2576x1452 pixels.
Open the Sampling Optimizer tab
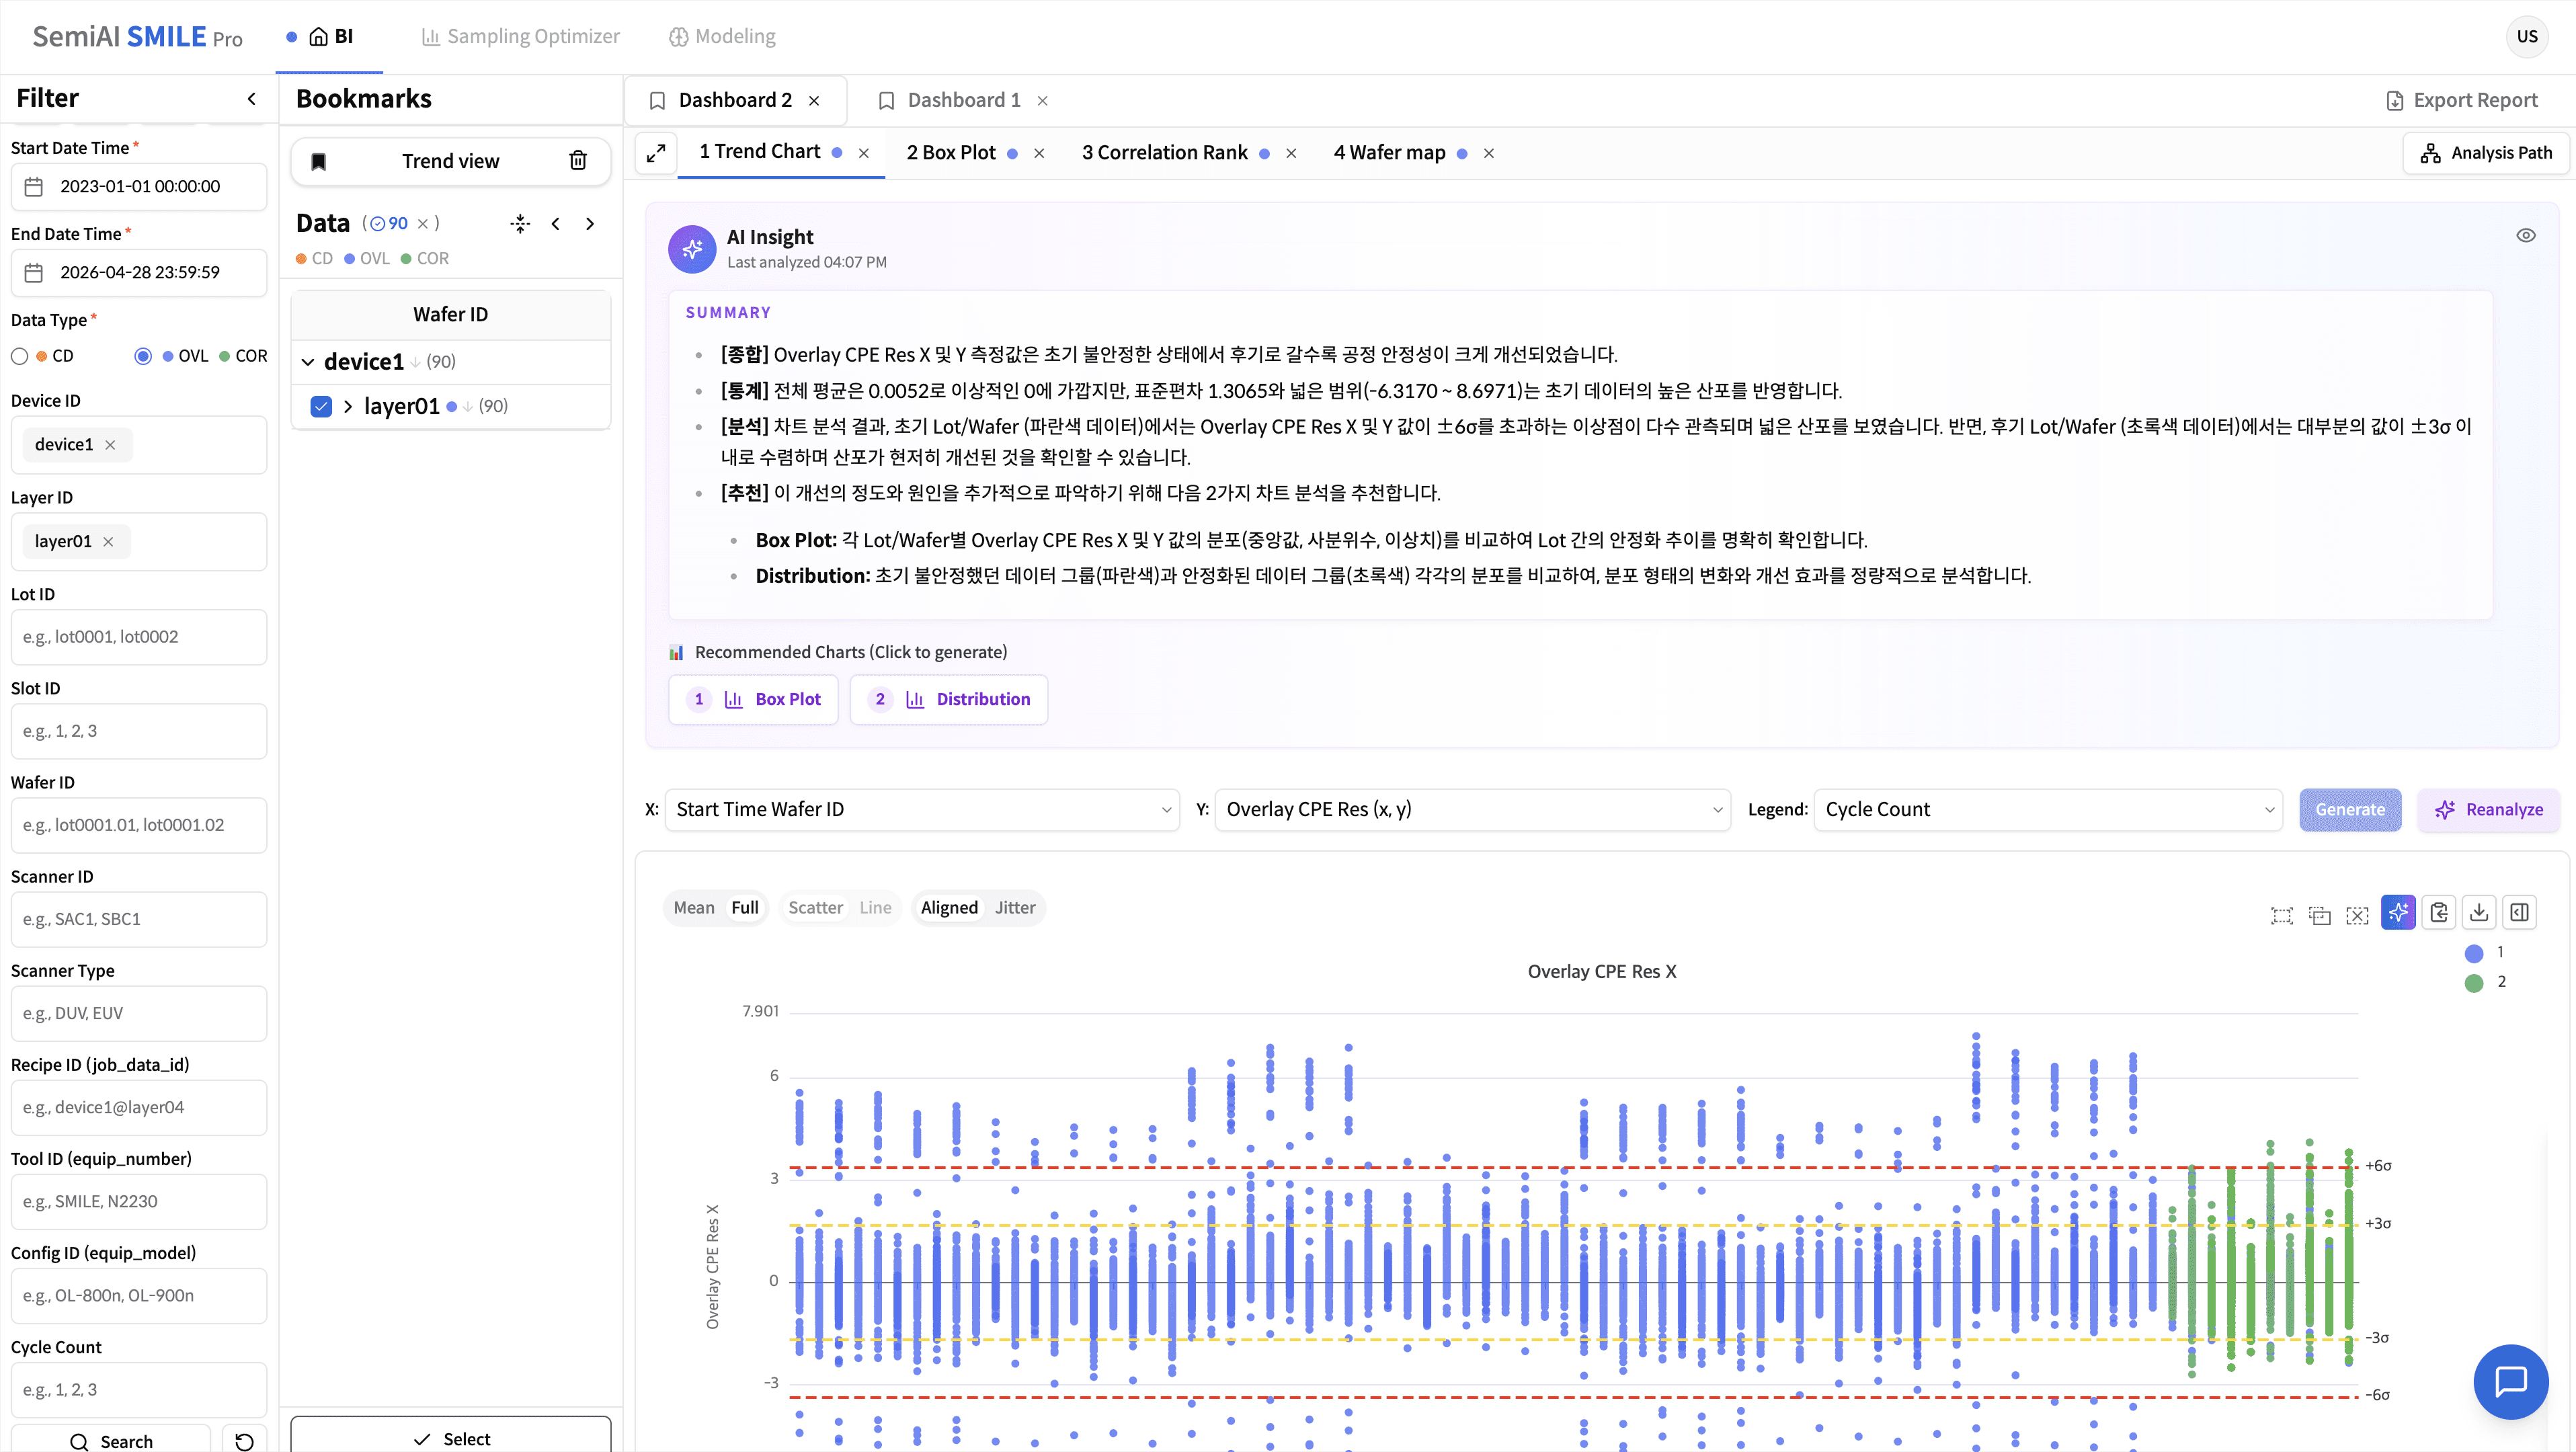pos(521,37)
